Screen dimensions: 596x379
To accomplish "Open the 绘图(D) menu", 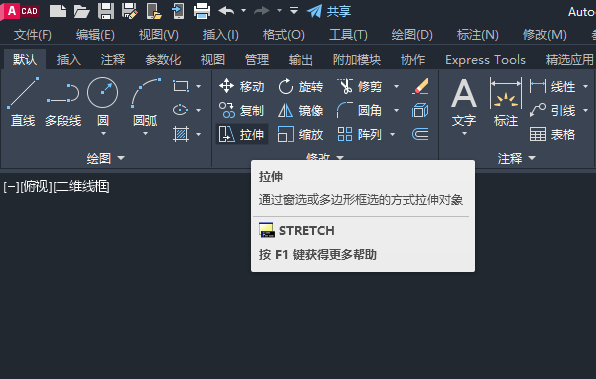I will pyautogui.click(x=412, y=35).
